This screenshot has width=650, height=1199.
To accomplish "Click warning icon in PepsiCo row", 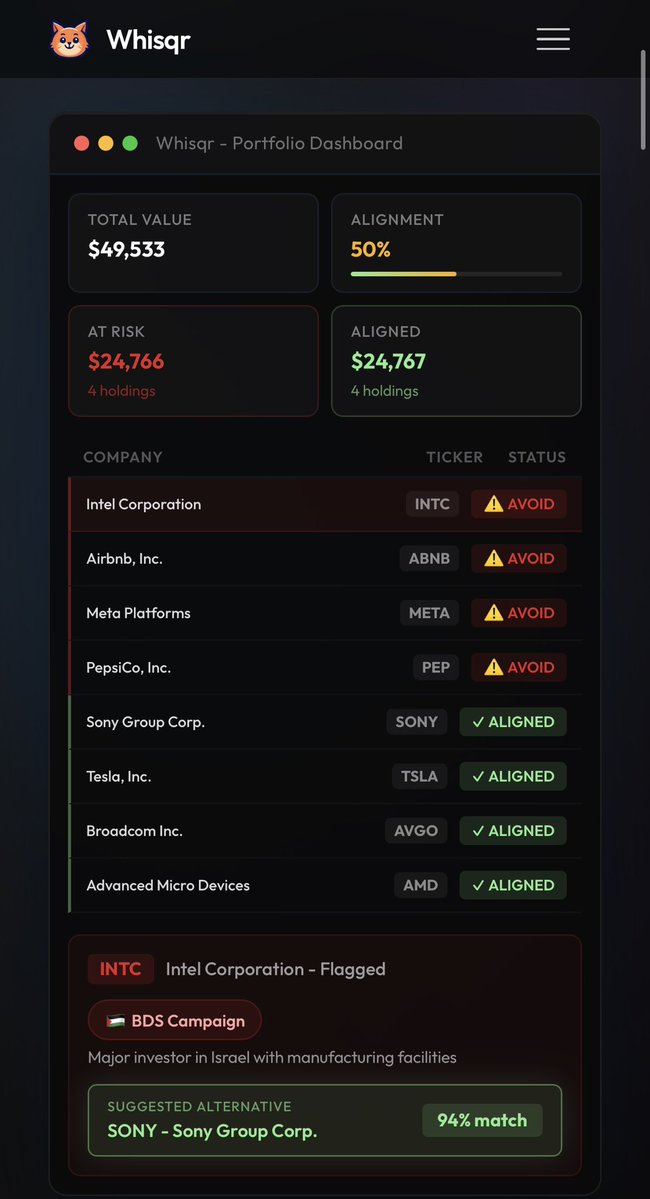I will click(494, 667).
